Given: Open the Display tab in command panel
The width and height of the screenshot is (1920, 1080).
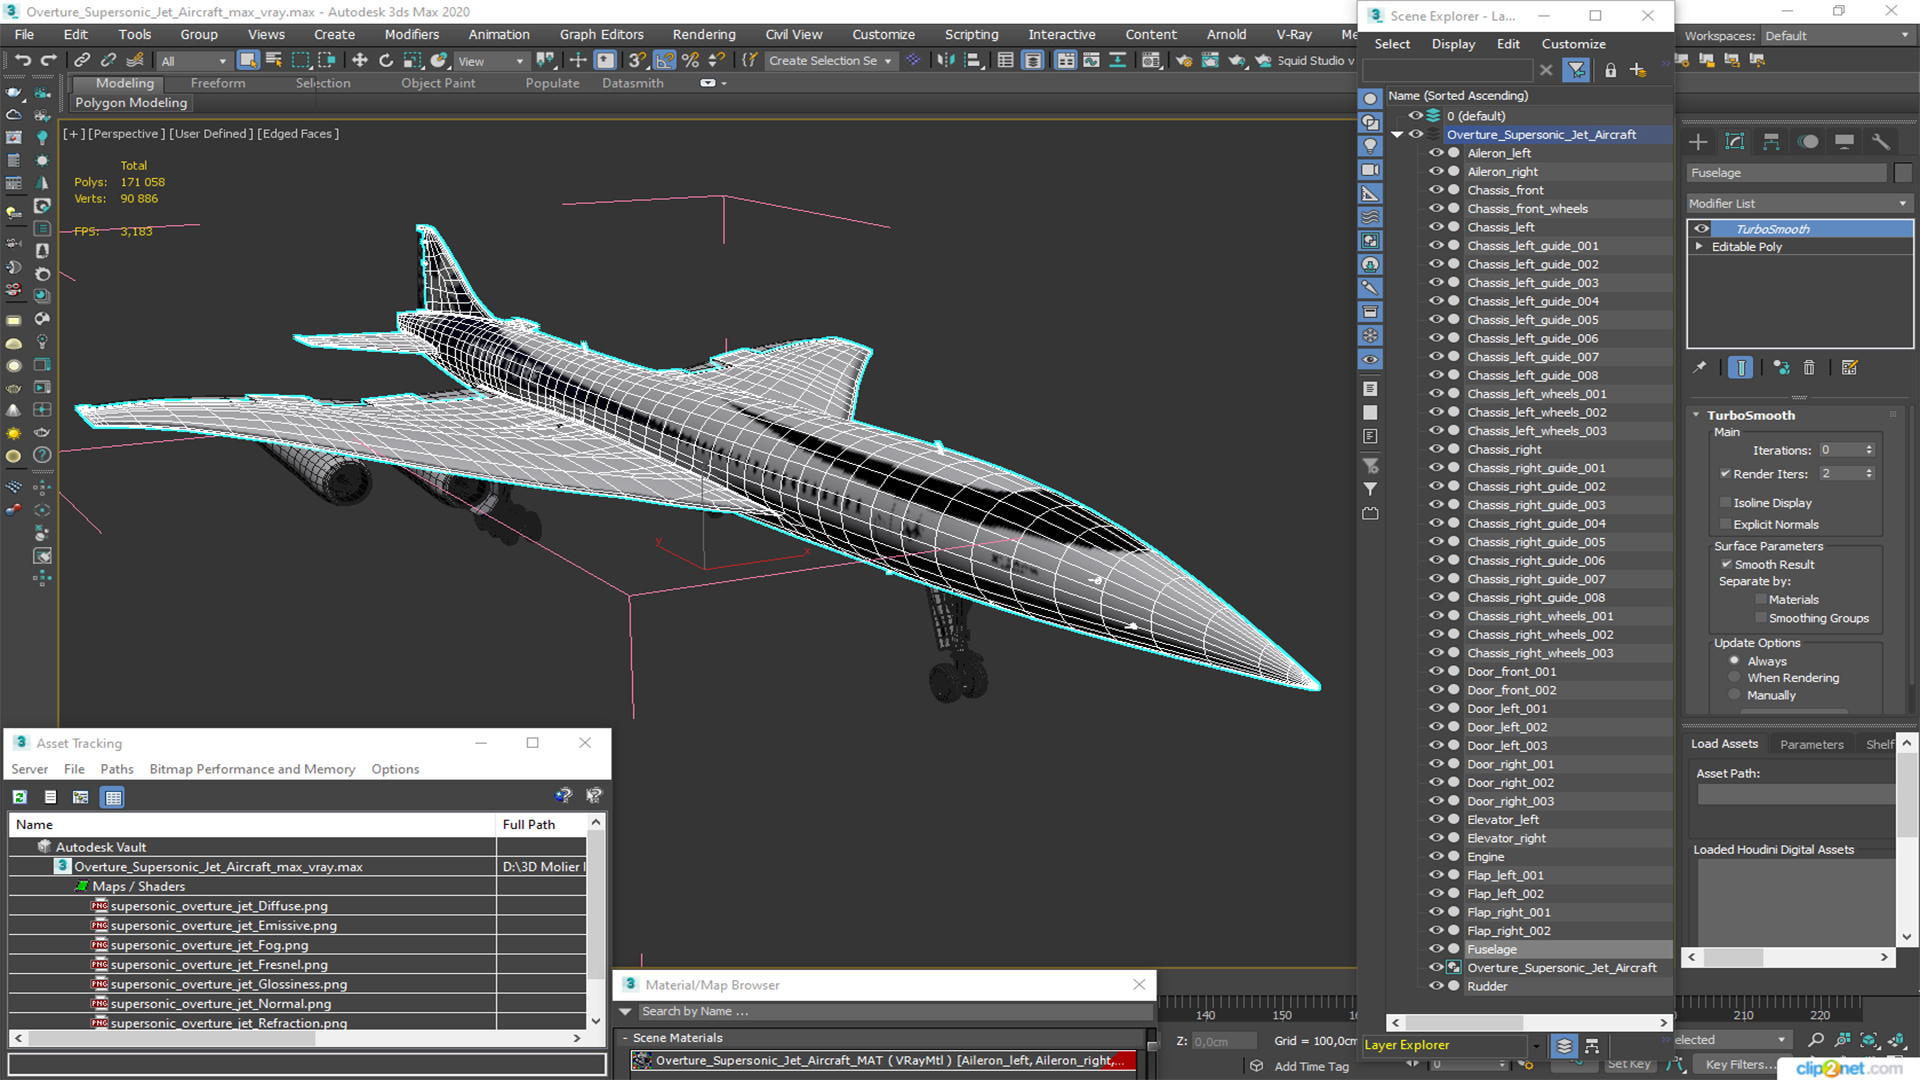Looking at the screenshot, I should pyautogui.click(x=1844, y=142).
